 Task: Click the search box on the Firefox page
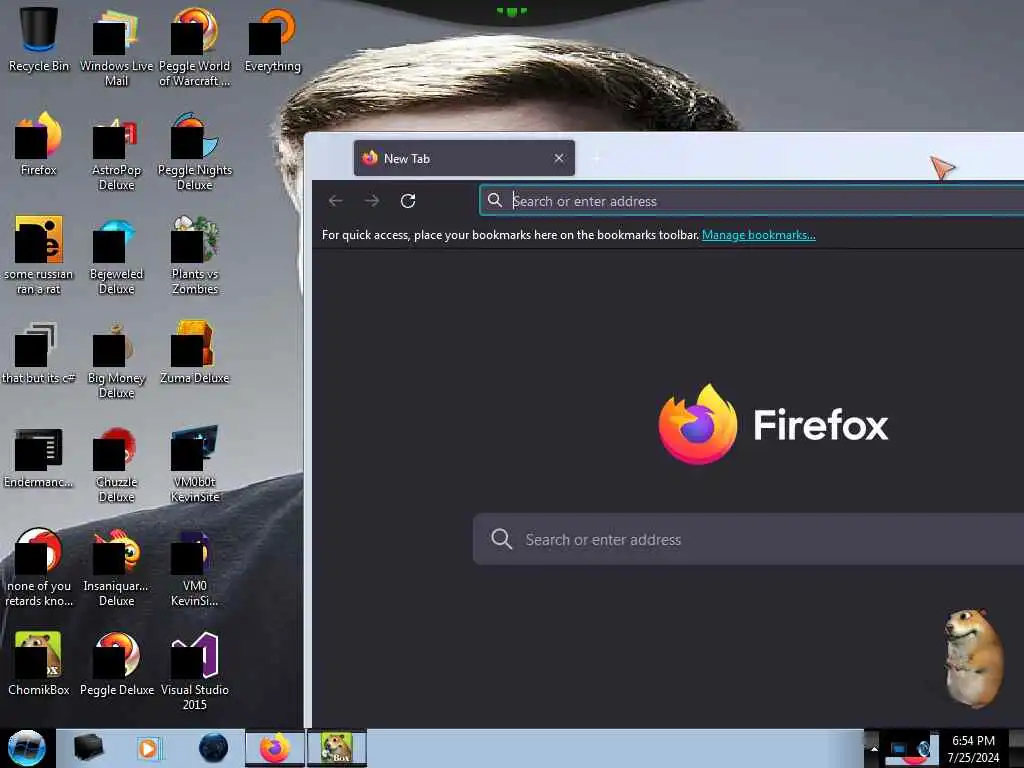click(x=748, y=539)
